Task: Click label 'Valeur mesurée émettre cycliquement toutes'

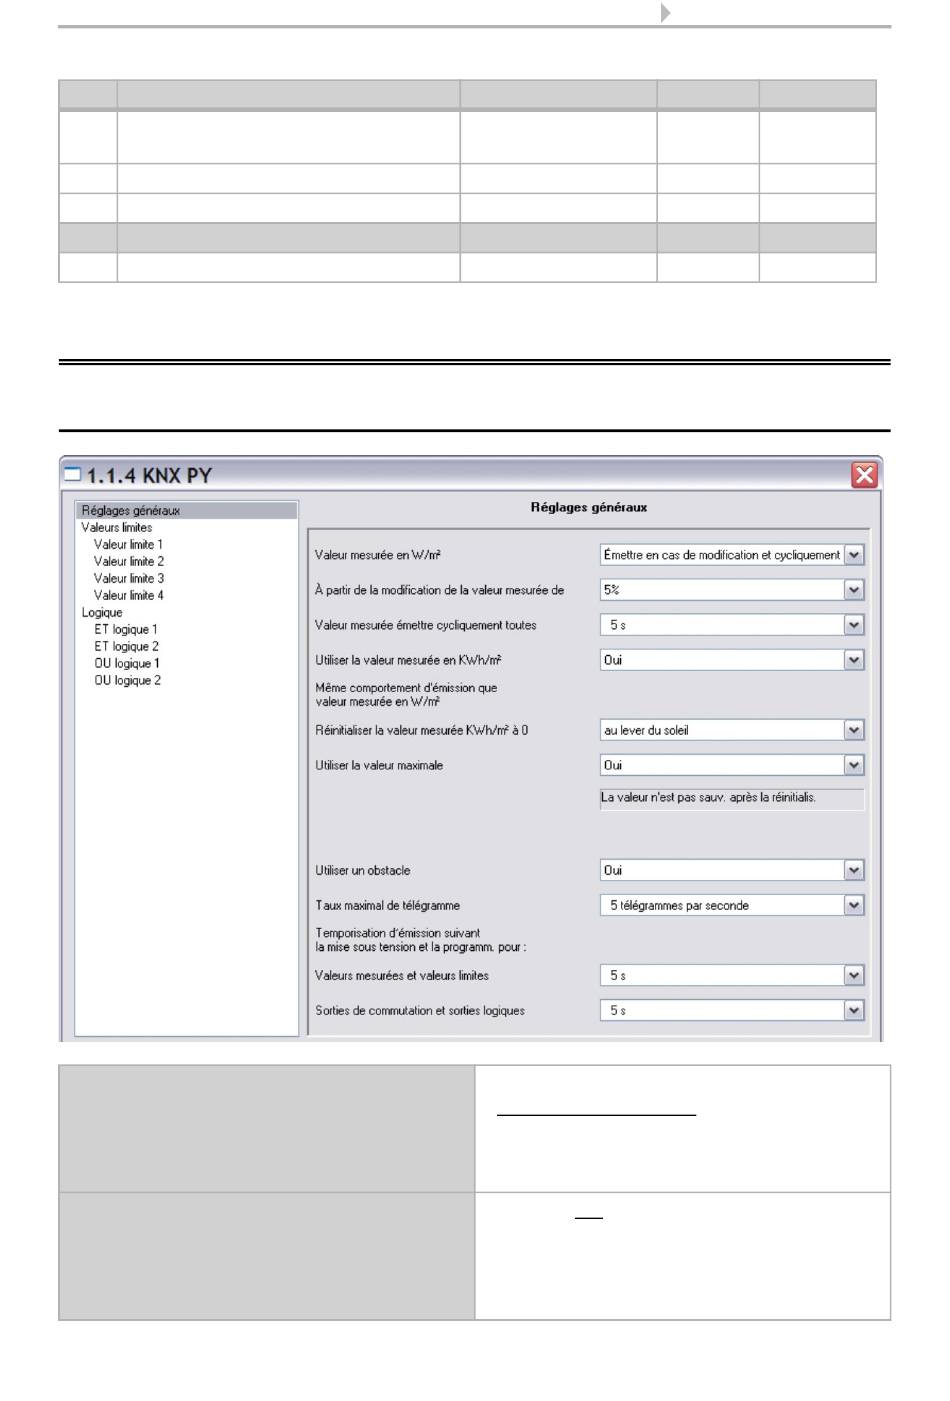Action: tap(425, 625)
